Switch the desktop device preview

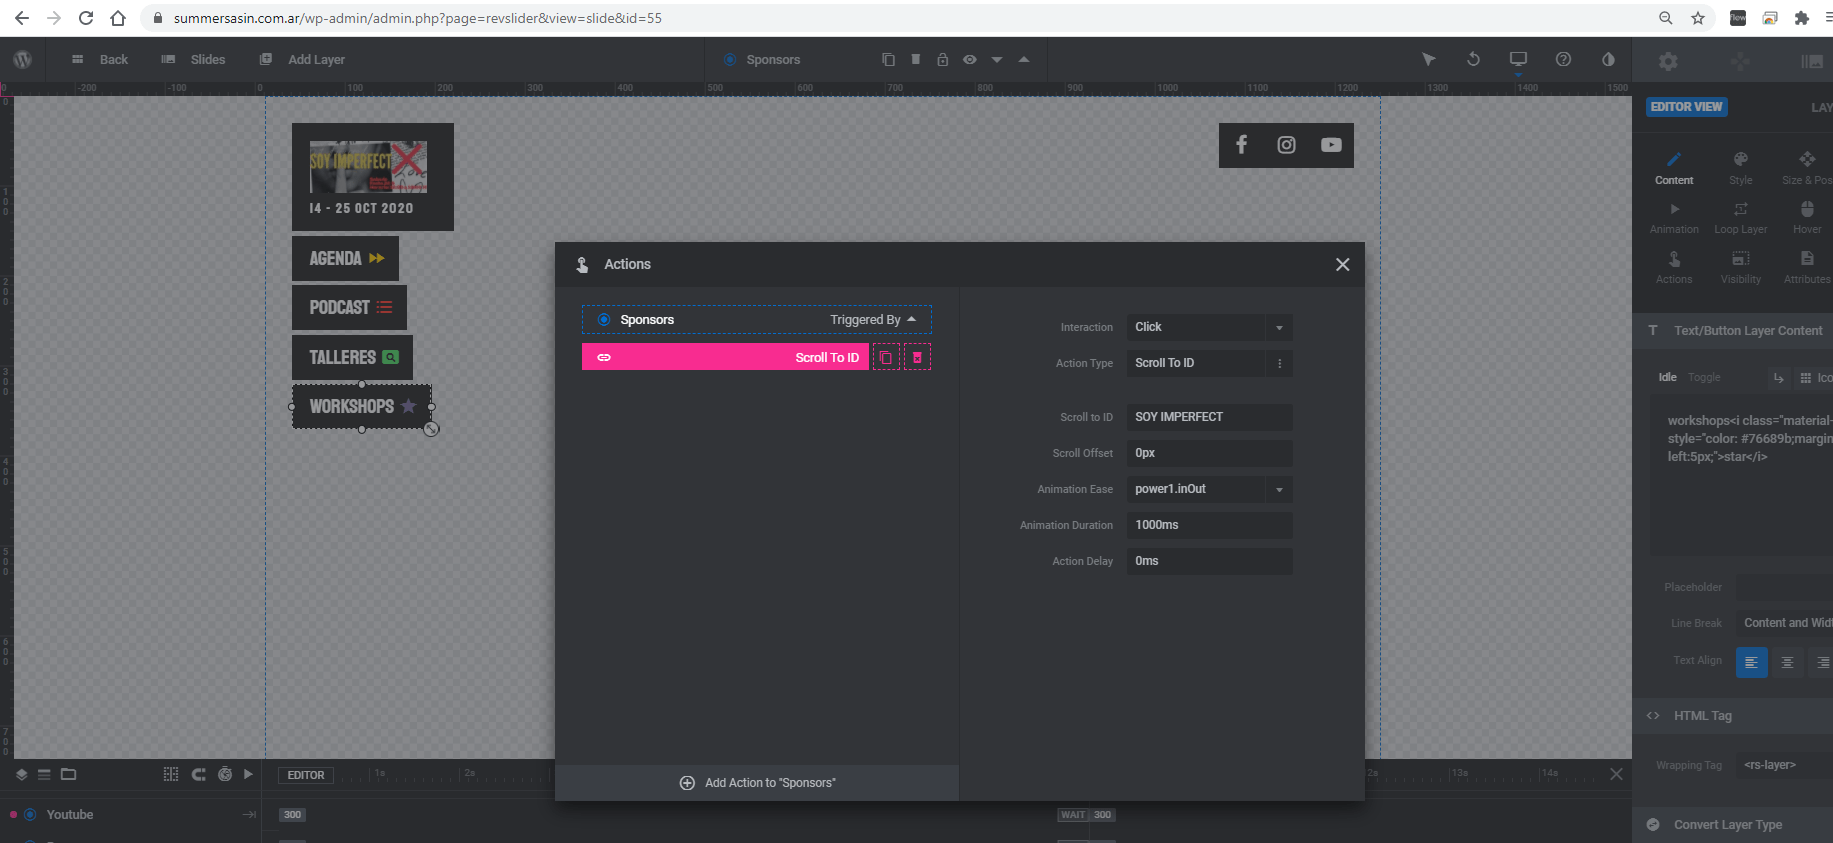1518,60
